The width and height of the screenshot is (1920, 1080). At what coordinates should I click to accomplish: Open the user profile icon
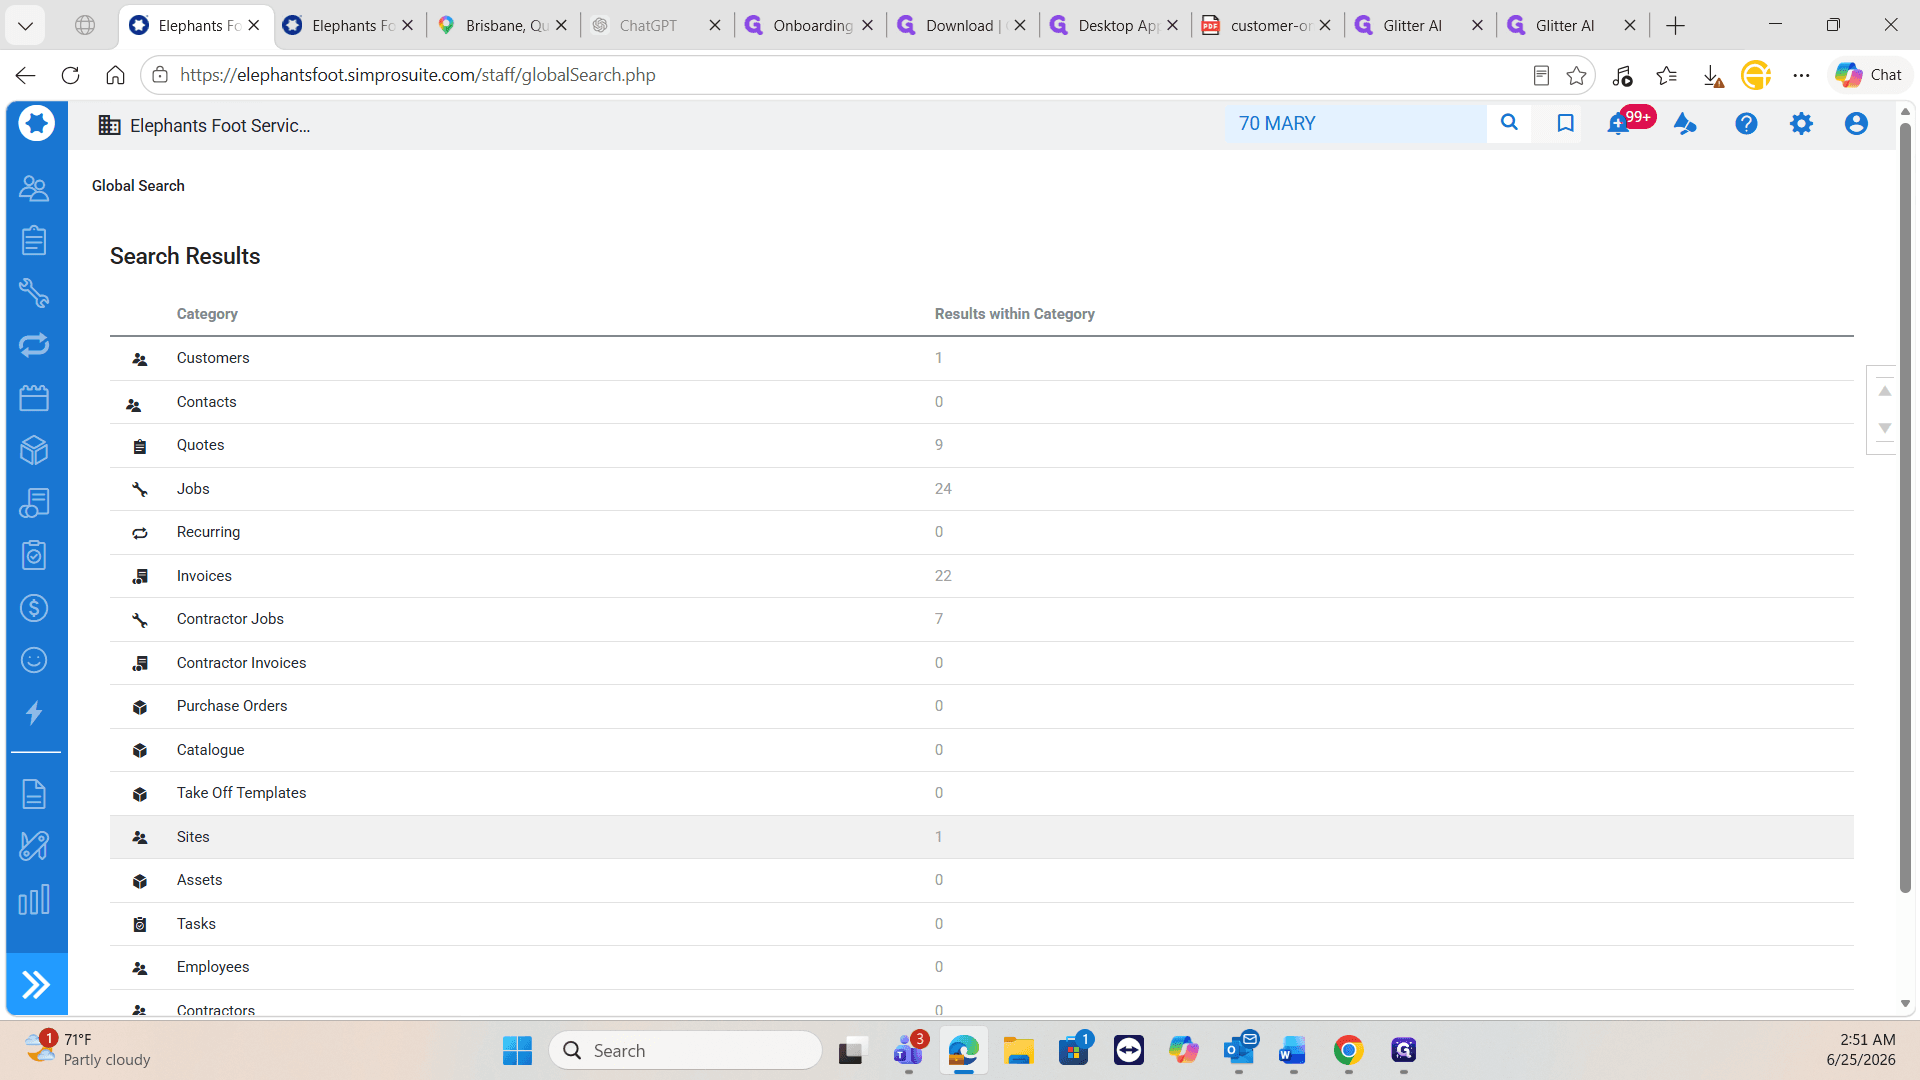tap(1856, 124)
